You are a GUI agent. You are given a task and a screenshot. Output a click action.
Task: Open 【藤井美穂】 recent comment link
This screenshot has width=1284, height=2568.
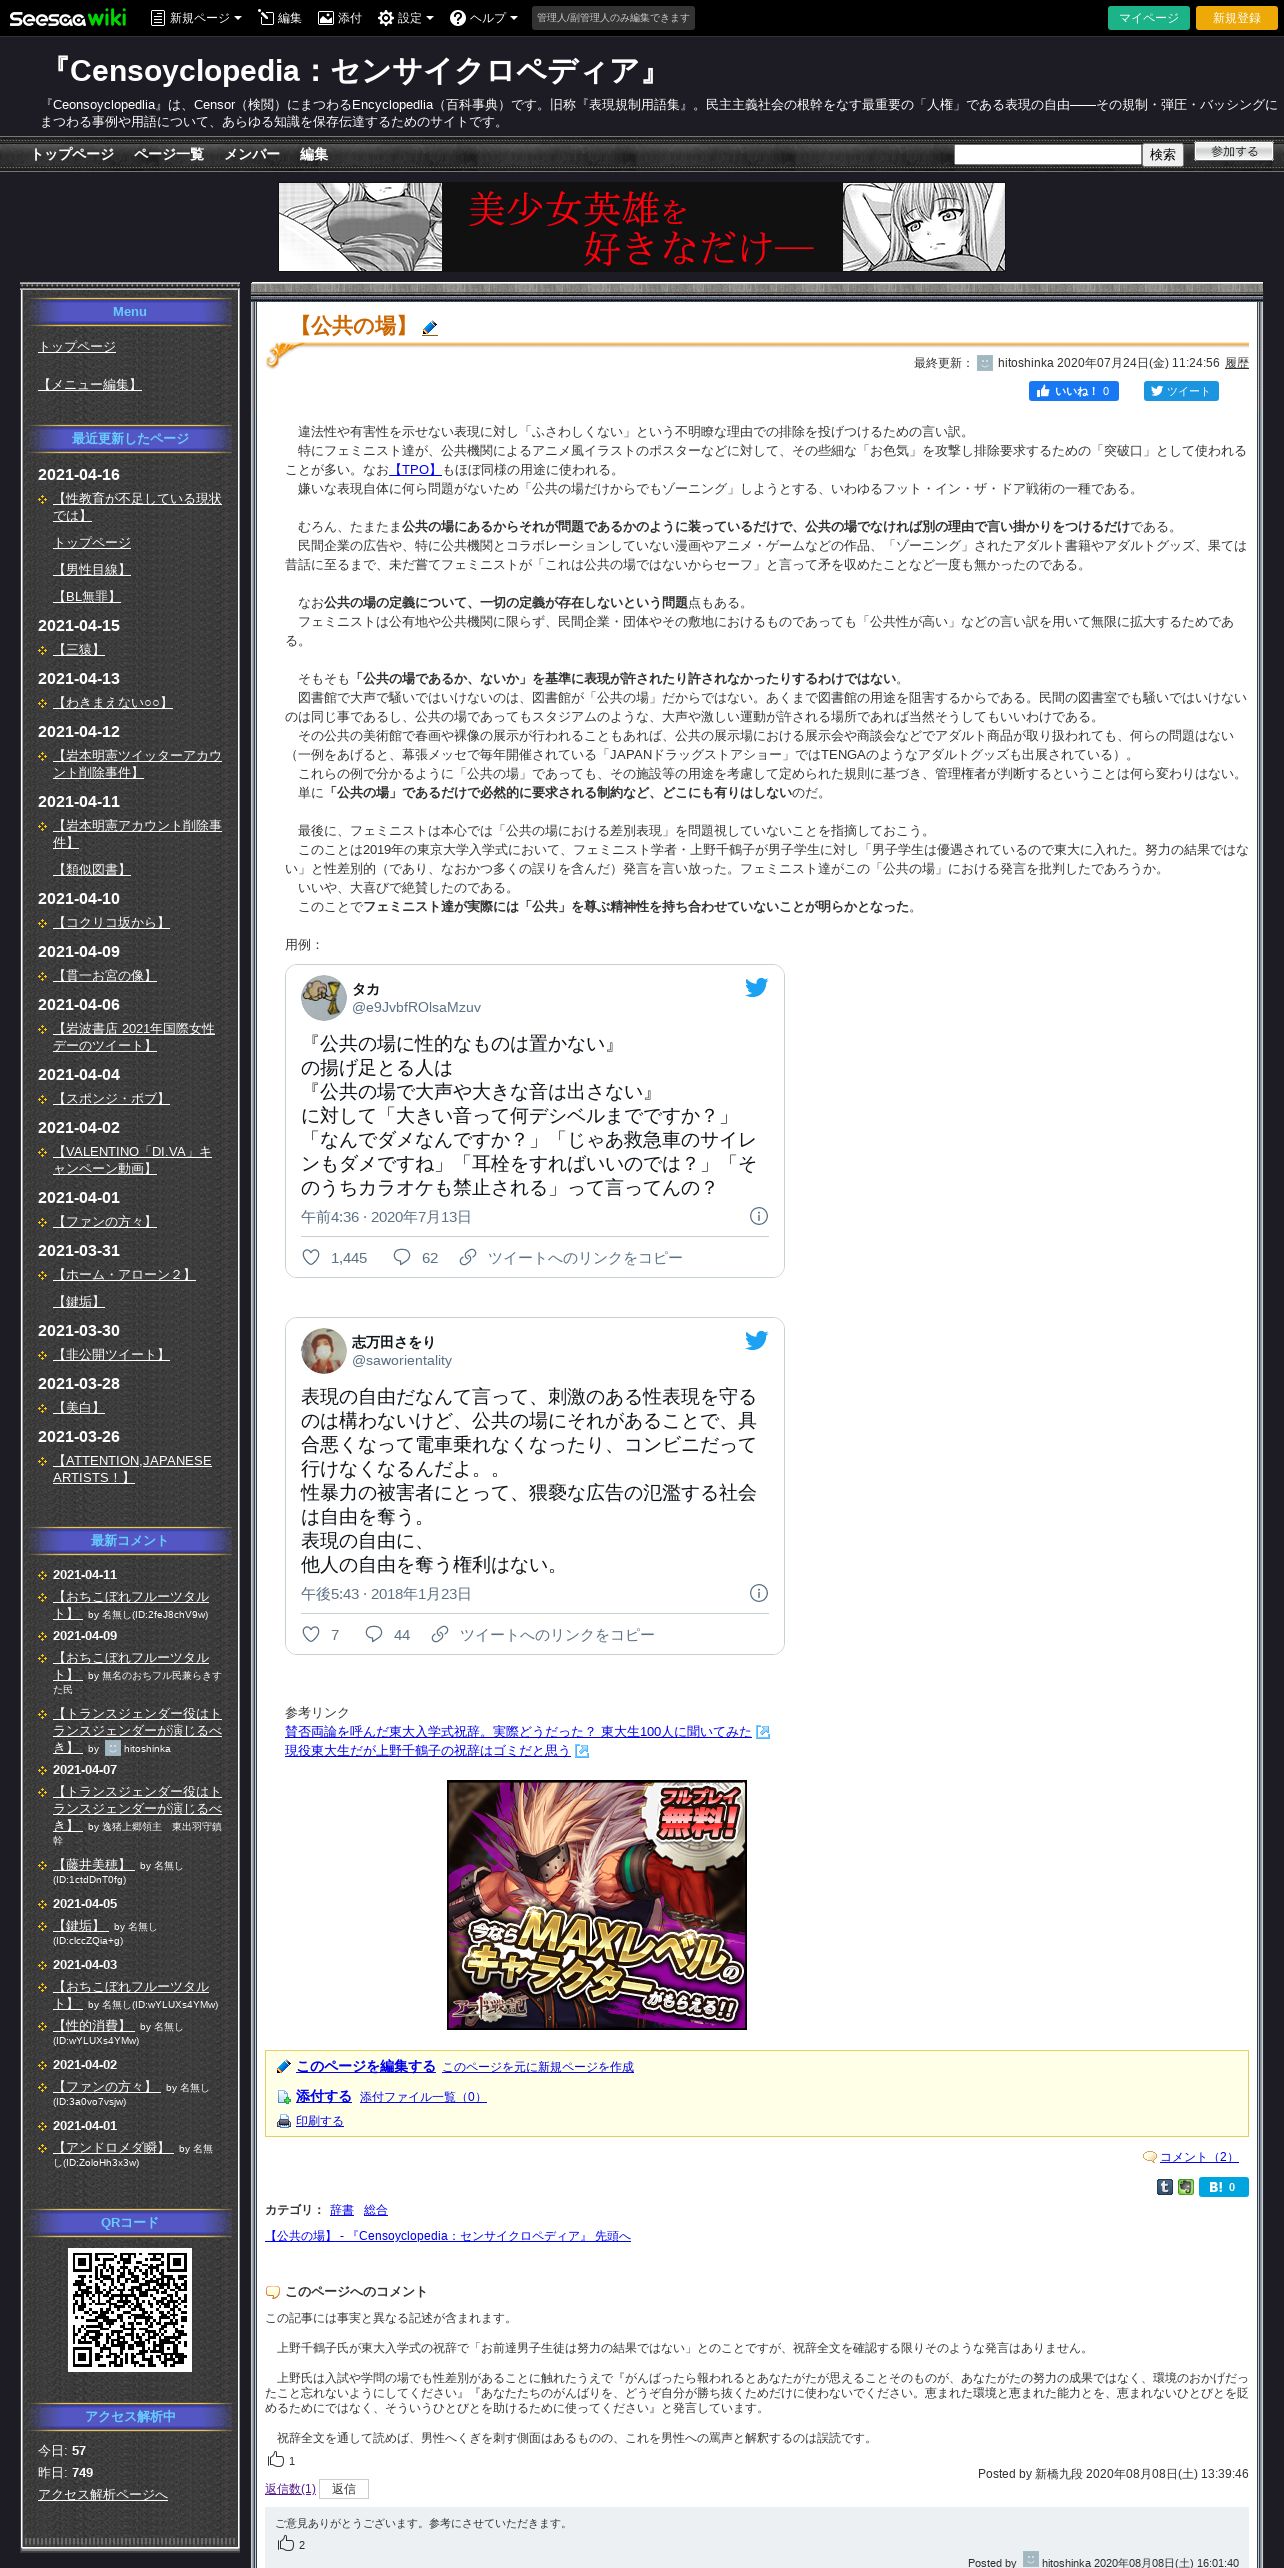coord(93,1864)
